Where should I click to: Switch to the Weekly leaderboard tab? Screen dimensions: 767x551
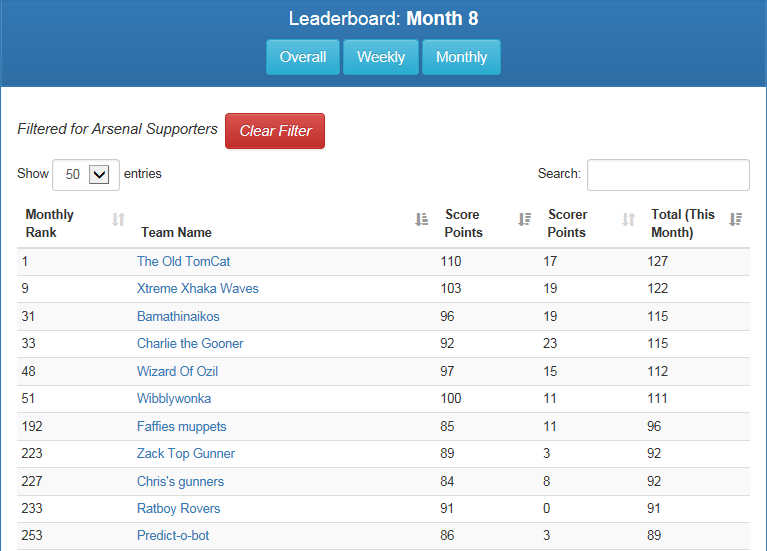[x=380, y=57]
